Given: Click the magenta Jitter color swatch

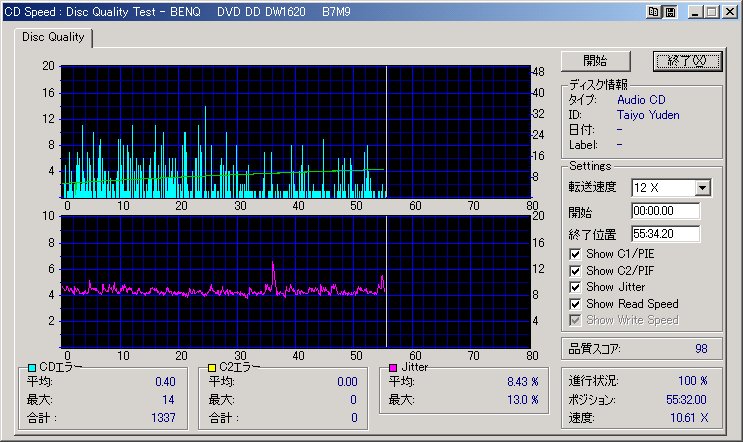Looking at the screenshot, I should point(393,368).
